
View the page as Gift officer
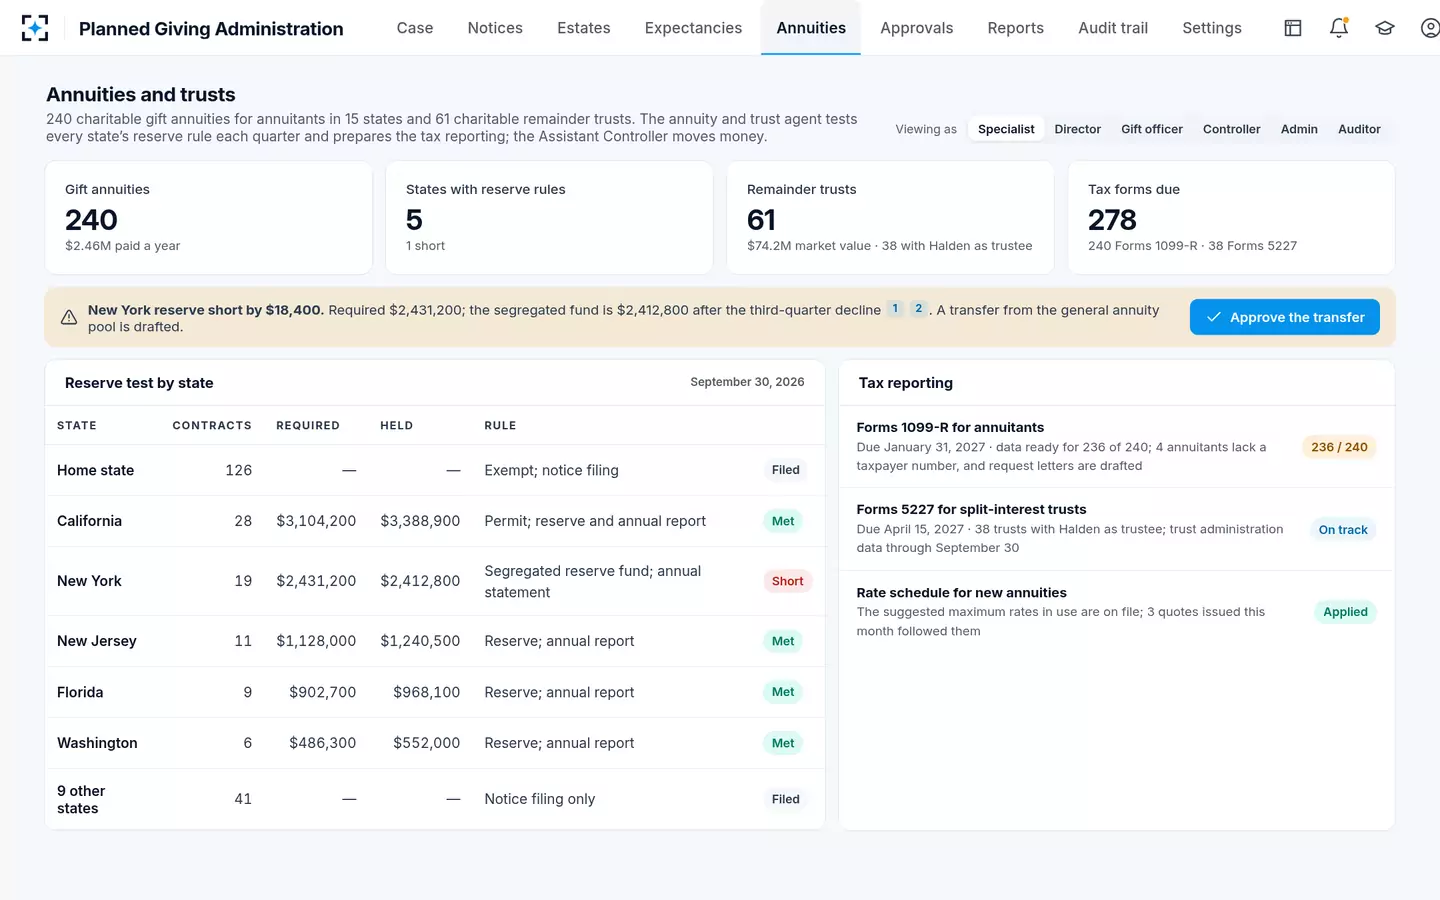tap(1152, 129)
